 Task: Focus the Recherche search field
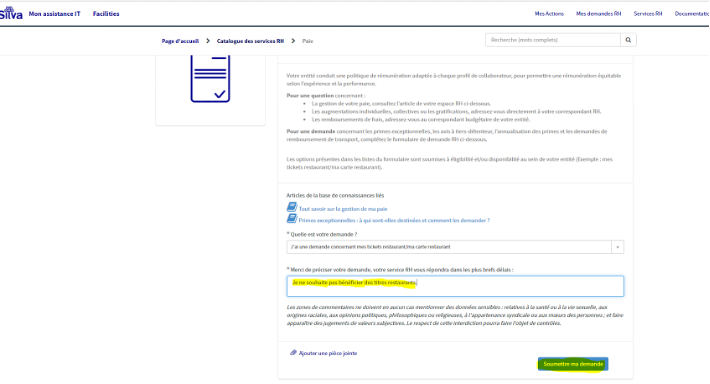tap(553, 40)
